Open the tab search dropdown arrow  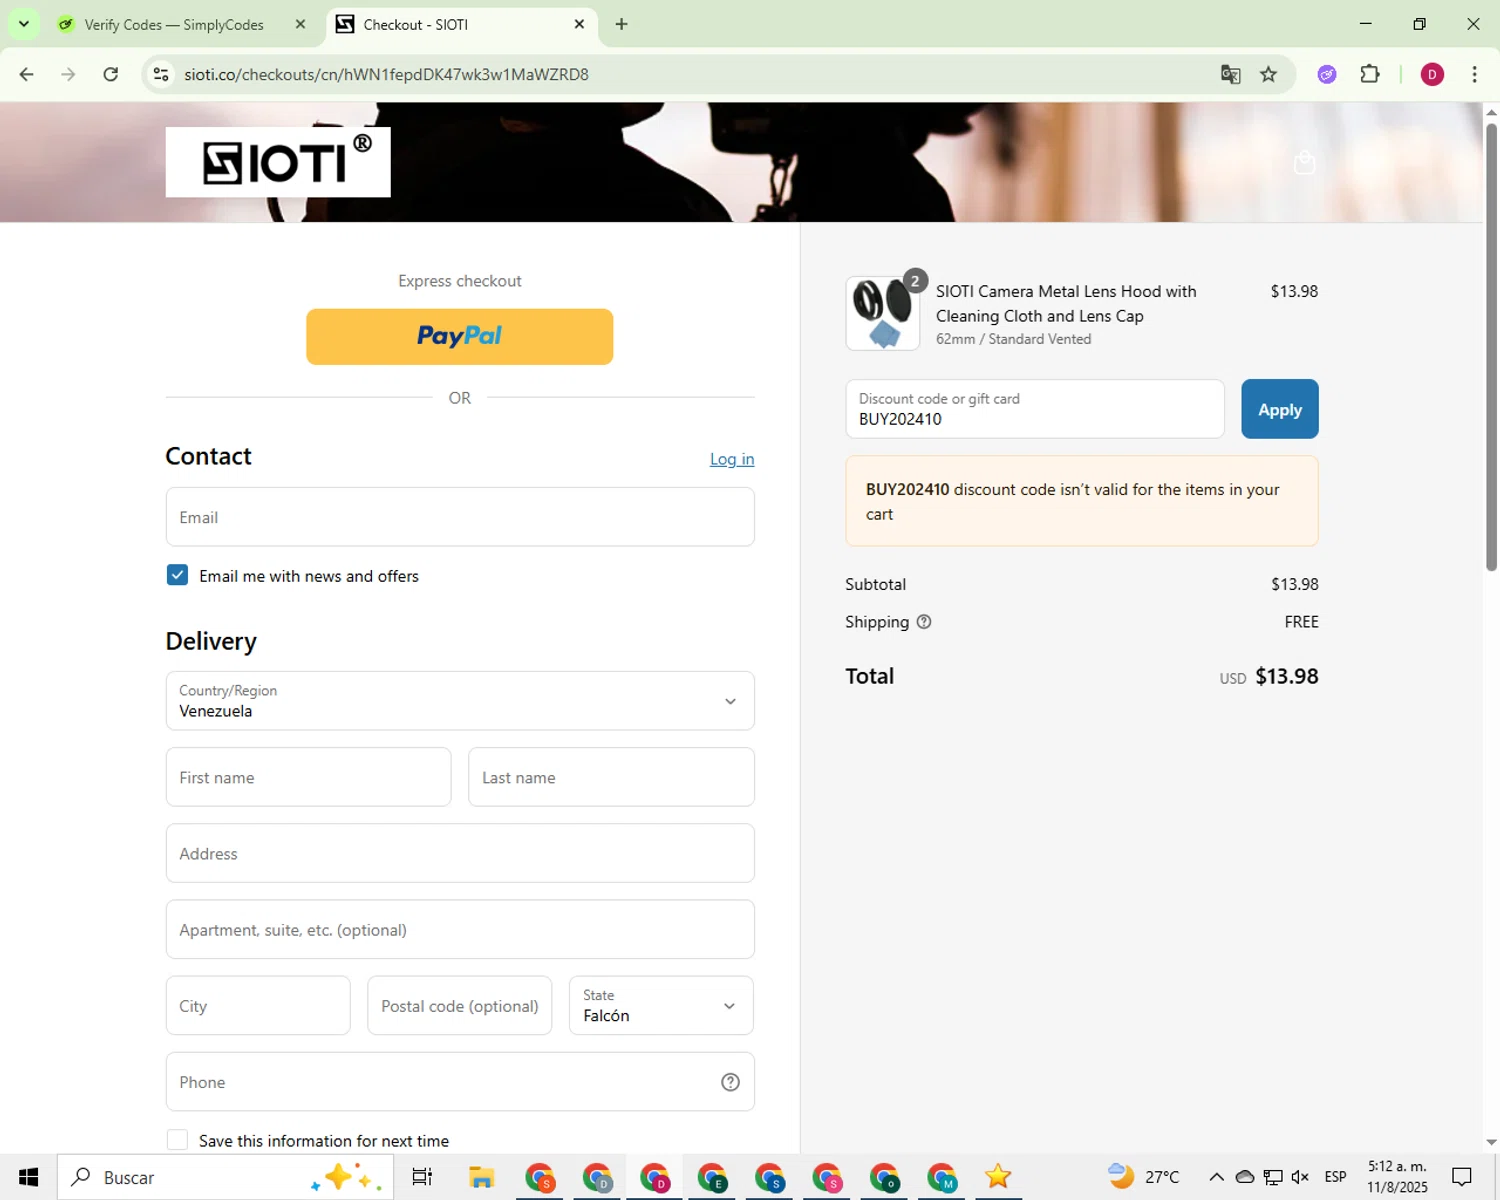pos(24,24)
